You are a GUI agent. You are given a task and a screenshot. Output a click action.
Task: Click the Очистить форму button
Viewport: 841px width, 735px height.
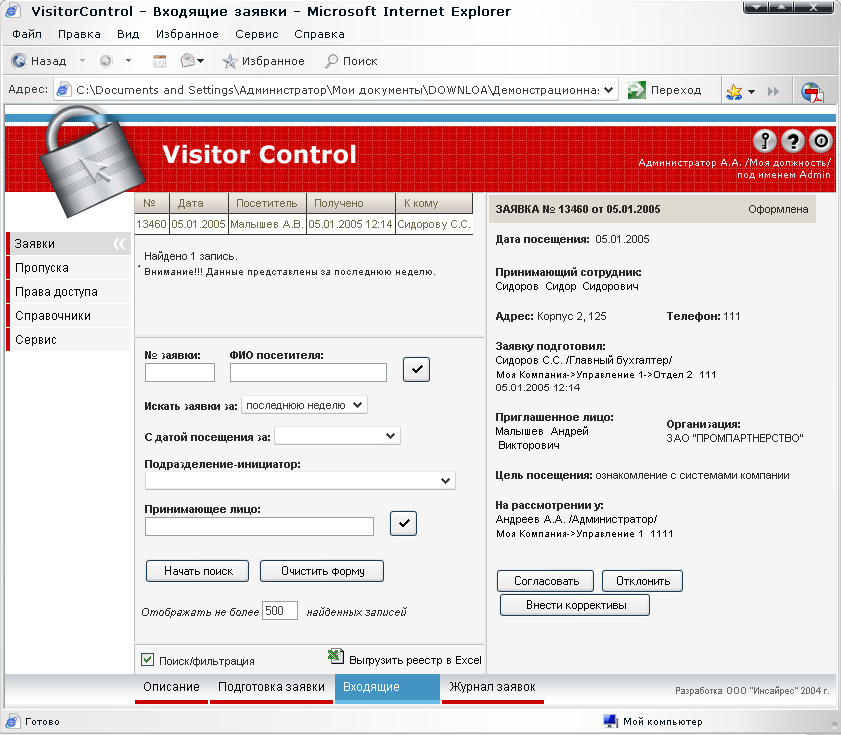[x=322, y=571]
